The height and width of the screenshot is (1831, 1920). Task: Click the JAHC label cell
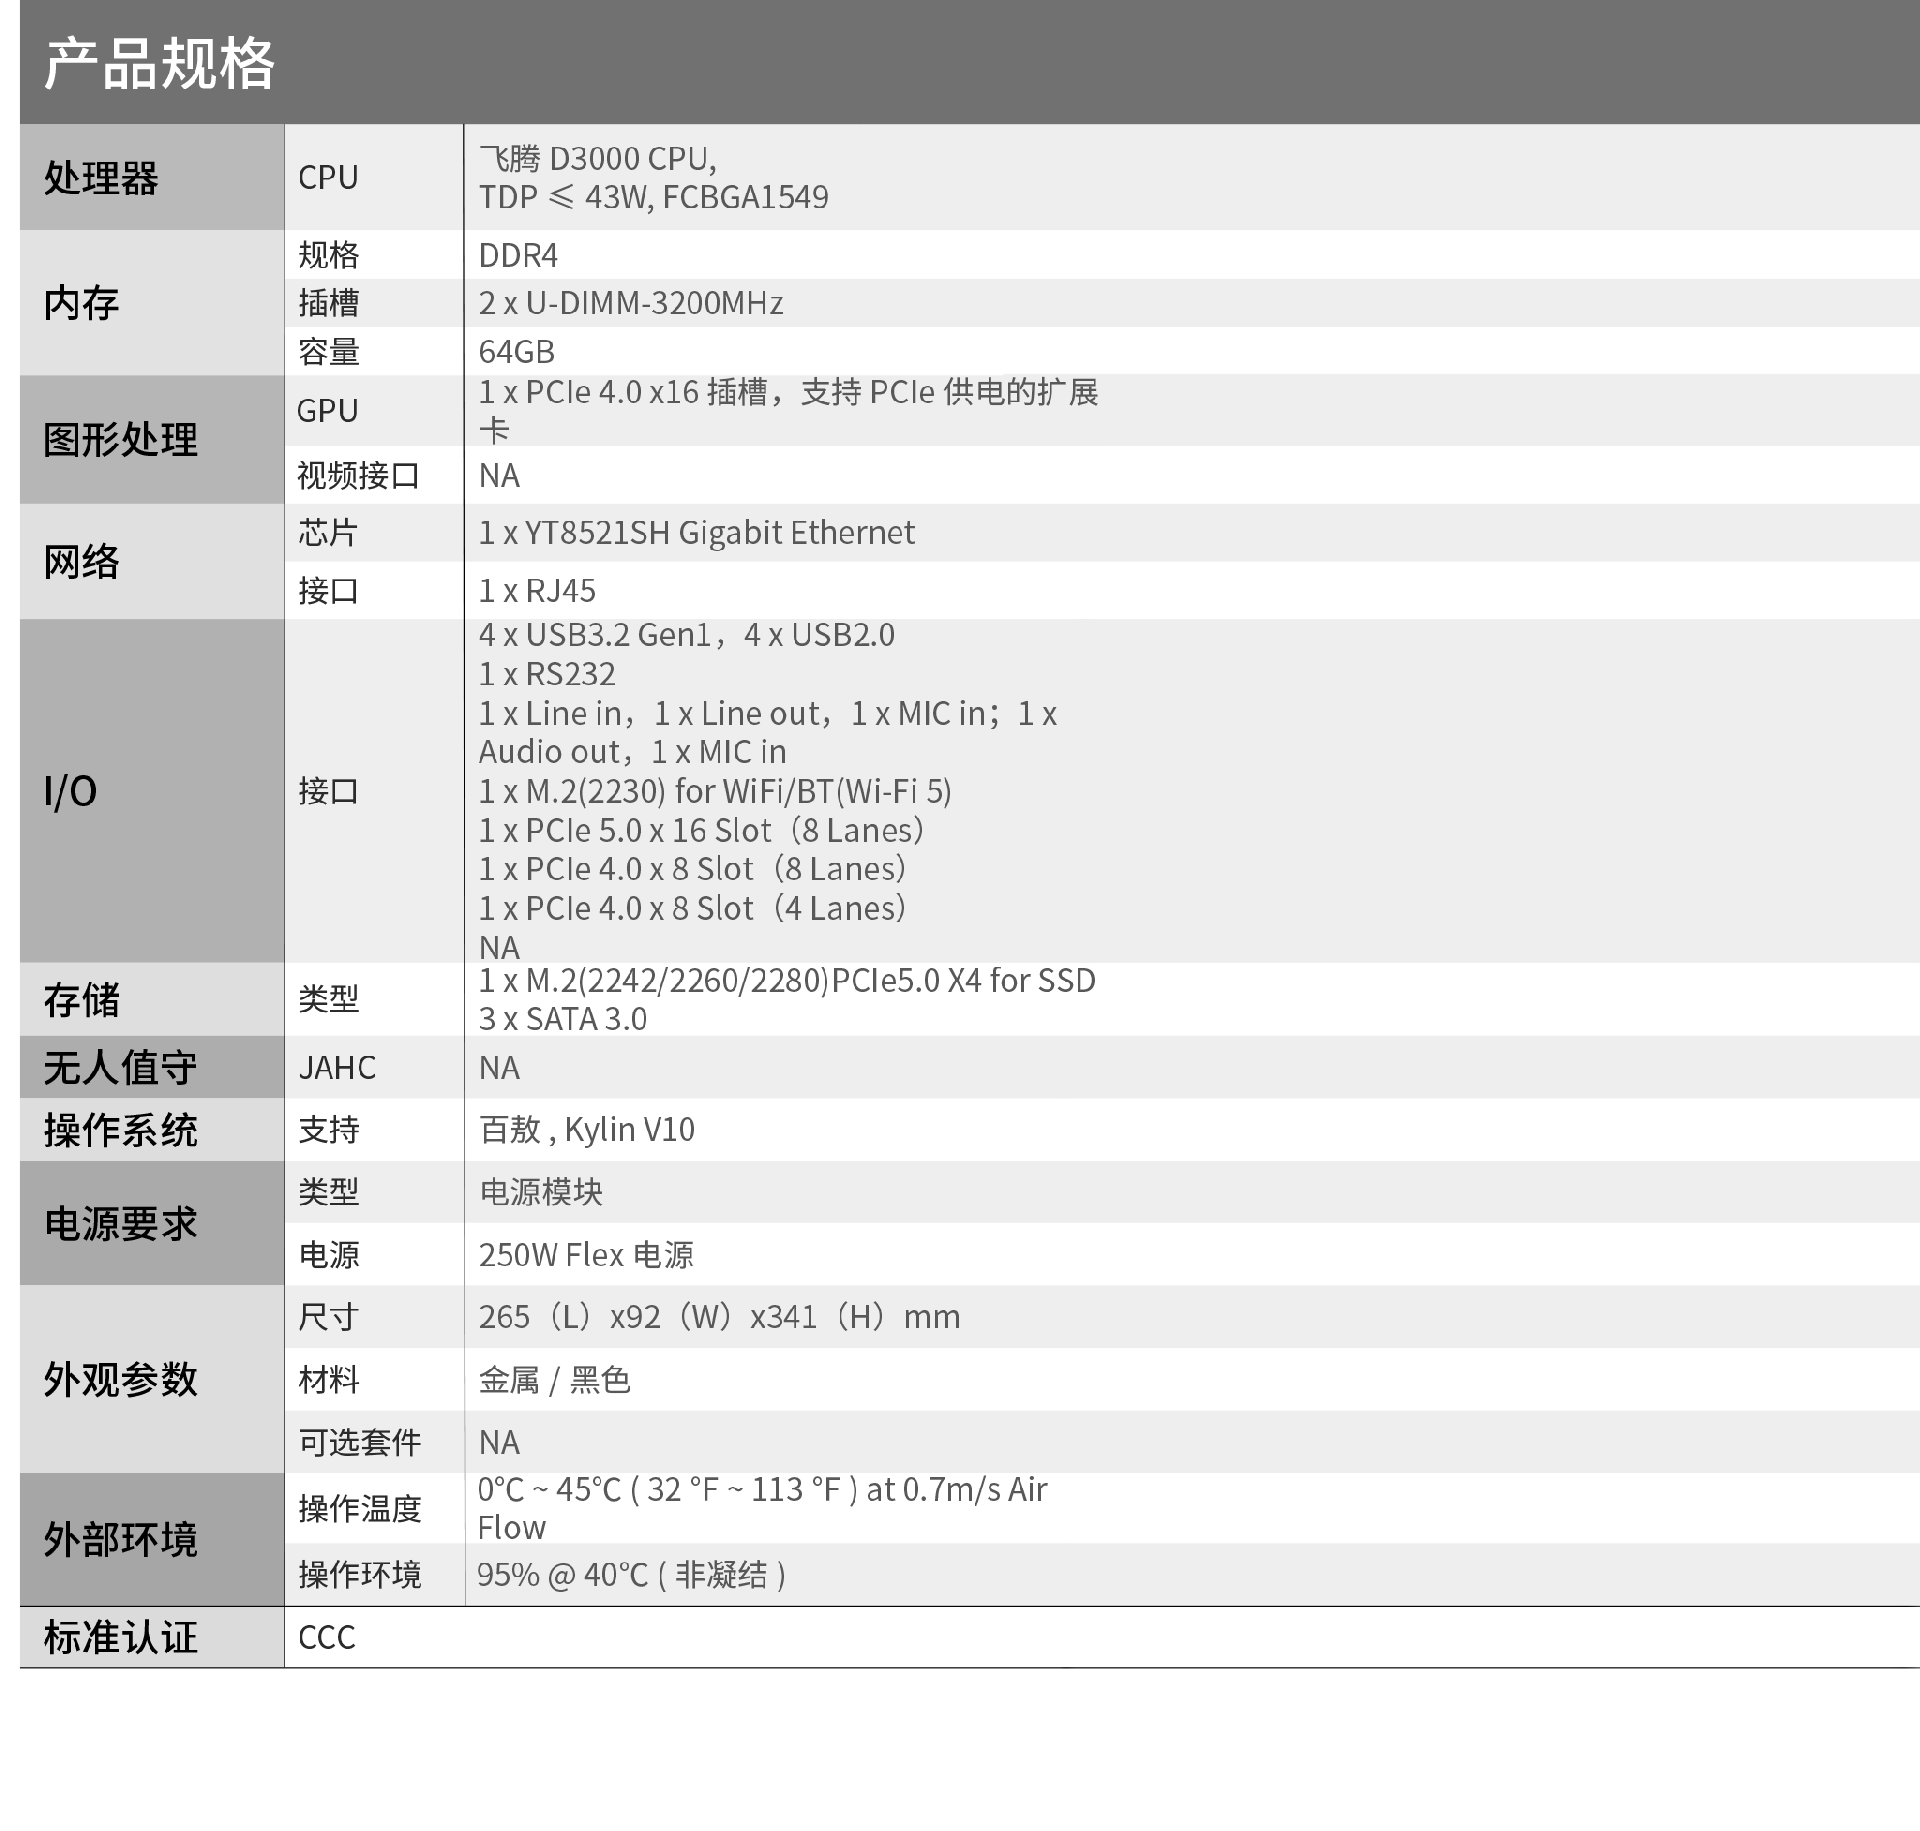click(x=337, y=1068)
